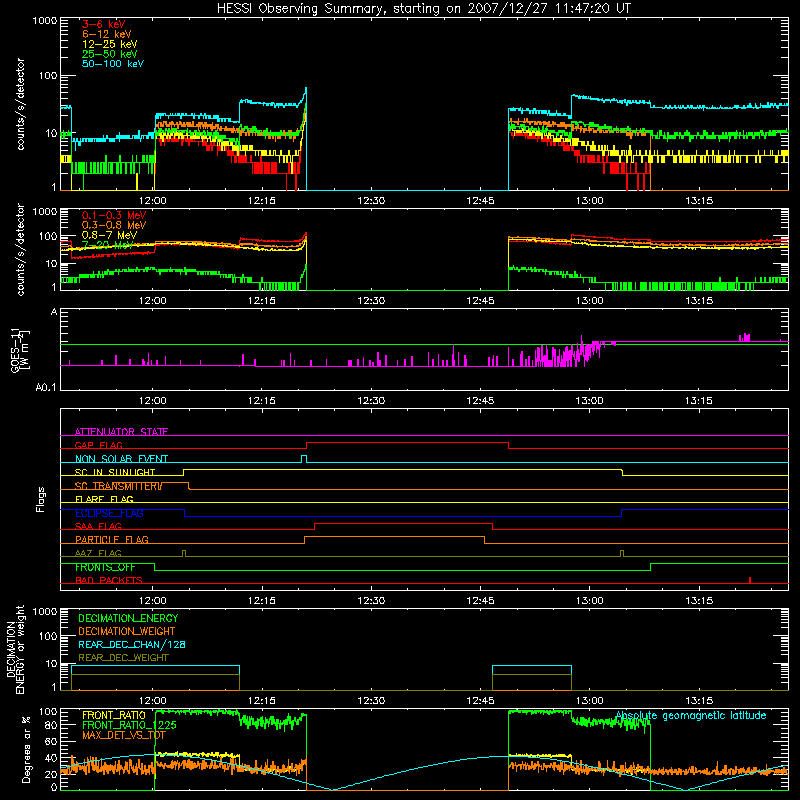Click the NON_SOLAR_EVENT cyan pulse marker
The height and width of the screenshot is (800, 800).
point(304,459)
